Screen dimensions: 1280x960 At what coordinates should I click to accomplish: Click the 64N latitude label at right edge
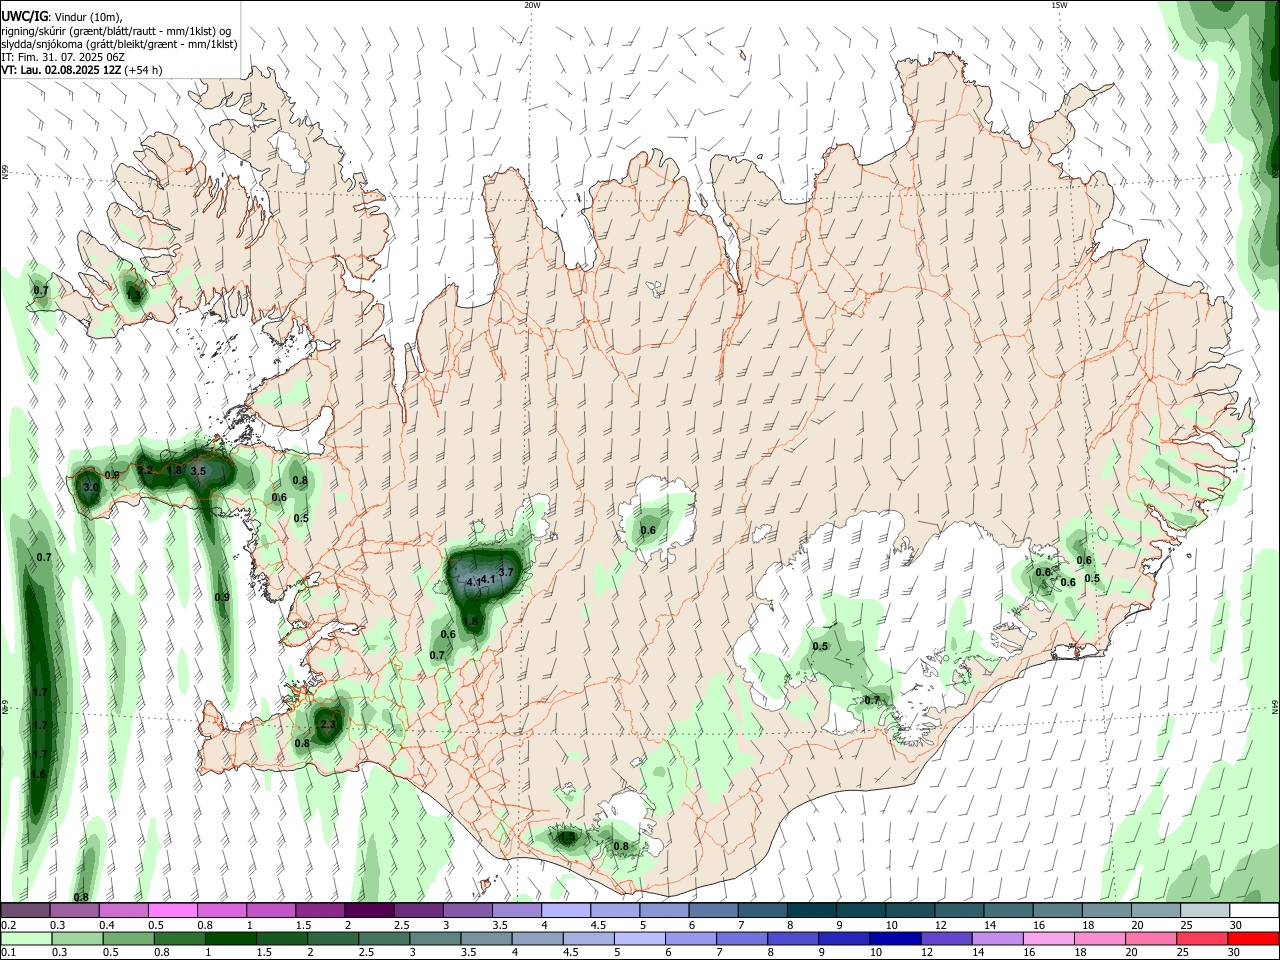(x=1275, y=706)
